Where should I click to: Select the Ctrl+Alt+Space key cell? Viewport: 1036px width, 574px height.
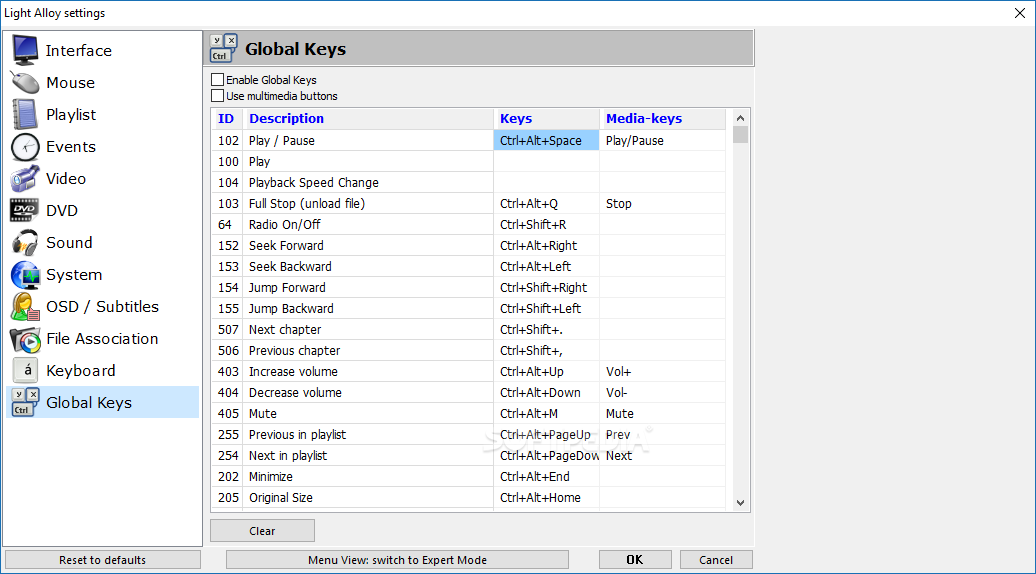pyautogui.click(x=546, y=141)
